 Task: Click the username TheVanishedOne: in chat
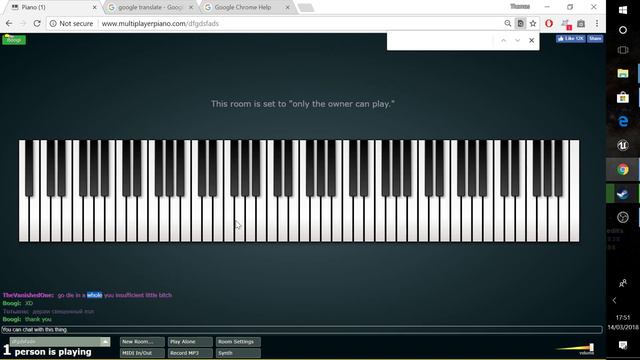tap(28, 295)
